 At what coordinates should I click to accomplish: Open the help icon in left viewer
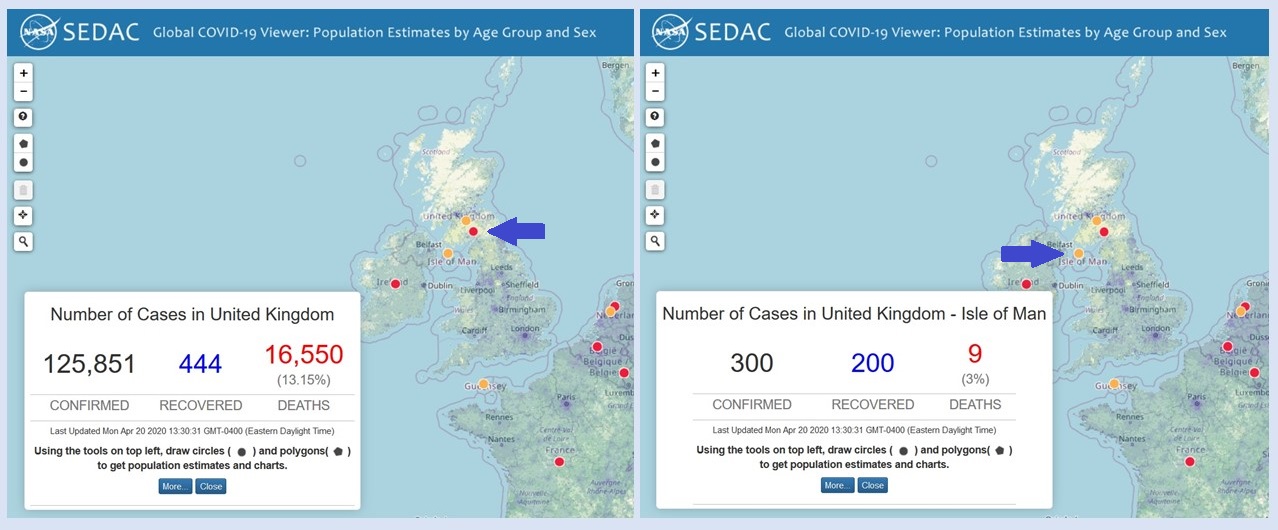24,117
